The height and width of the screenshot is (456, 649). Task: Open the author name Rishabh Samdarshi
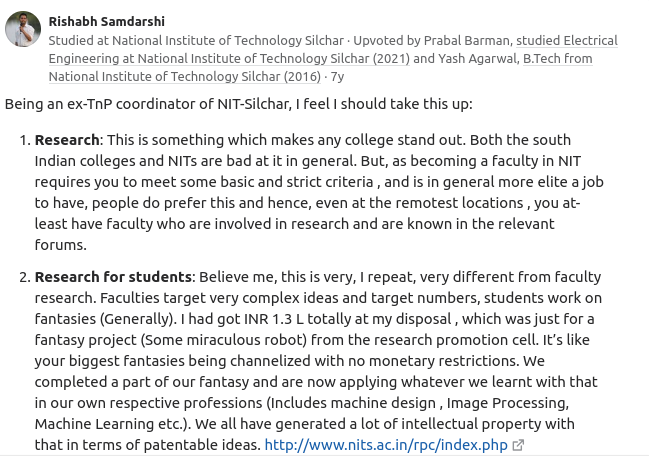pyautogui.click(x=106, y=21)
